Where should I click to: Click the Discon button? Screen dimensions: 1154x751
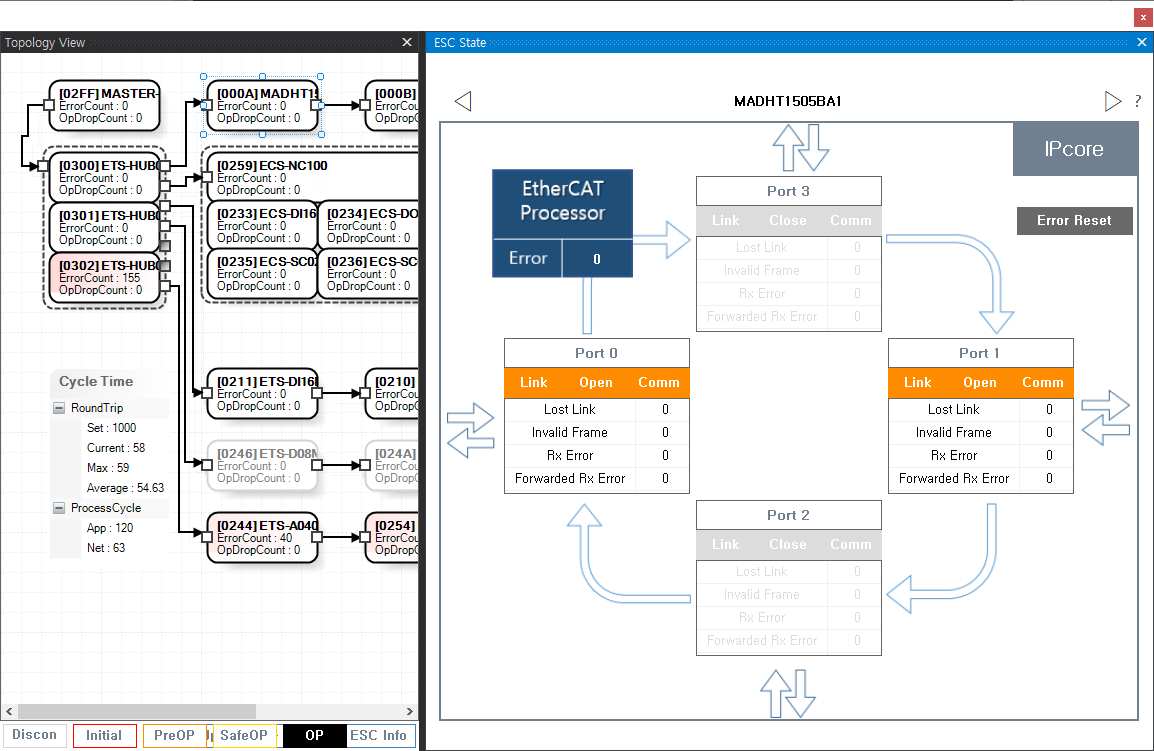pos(34,735)
